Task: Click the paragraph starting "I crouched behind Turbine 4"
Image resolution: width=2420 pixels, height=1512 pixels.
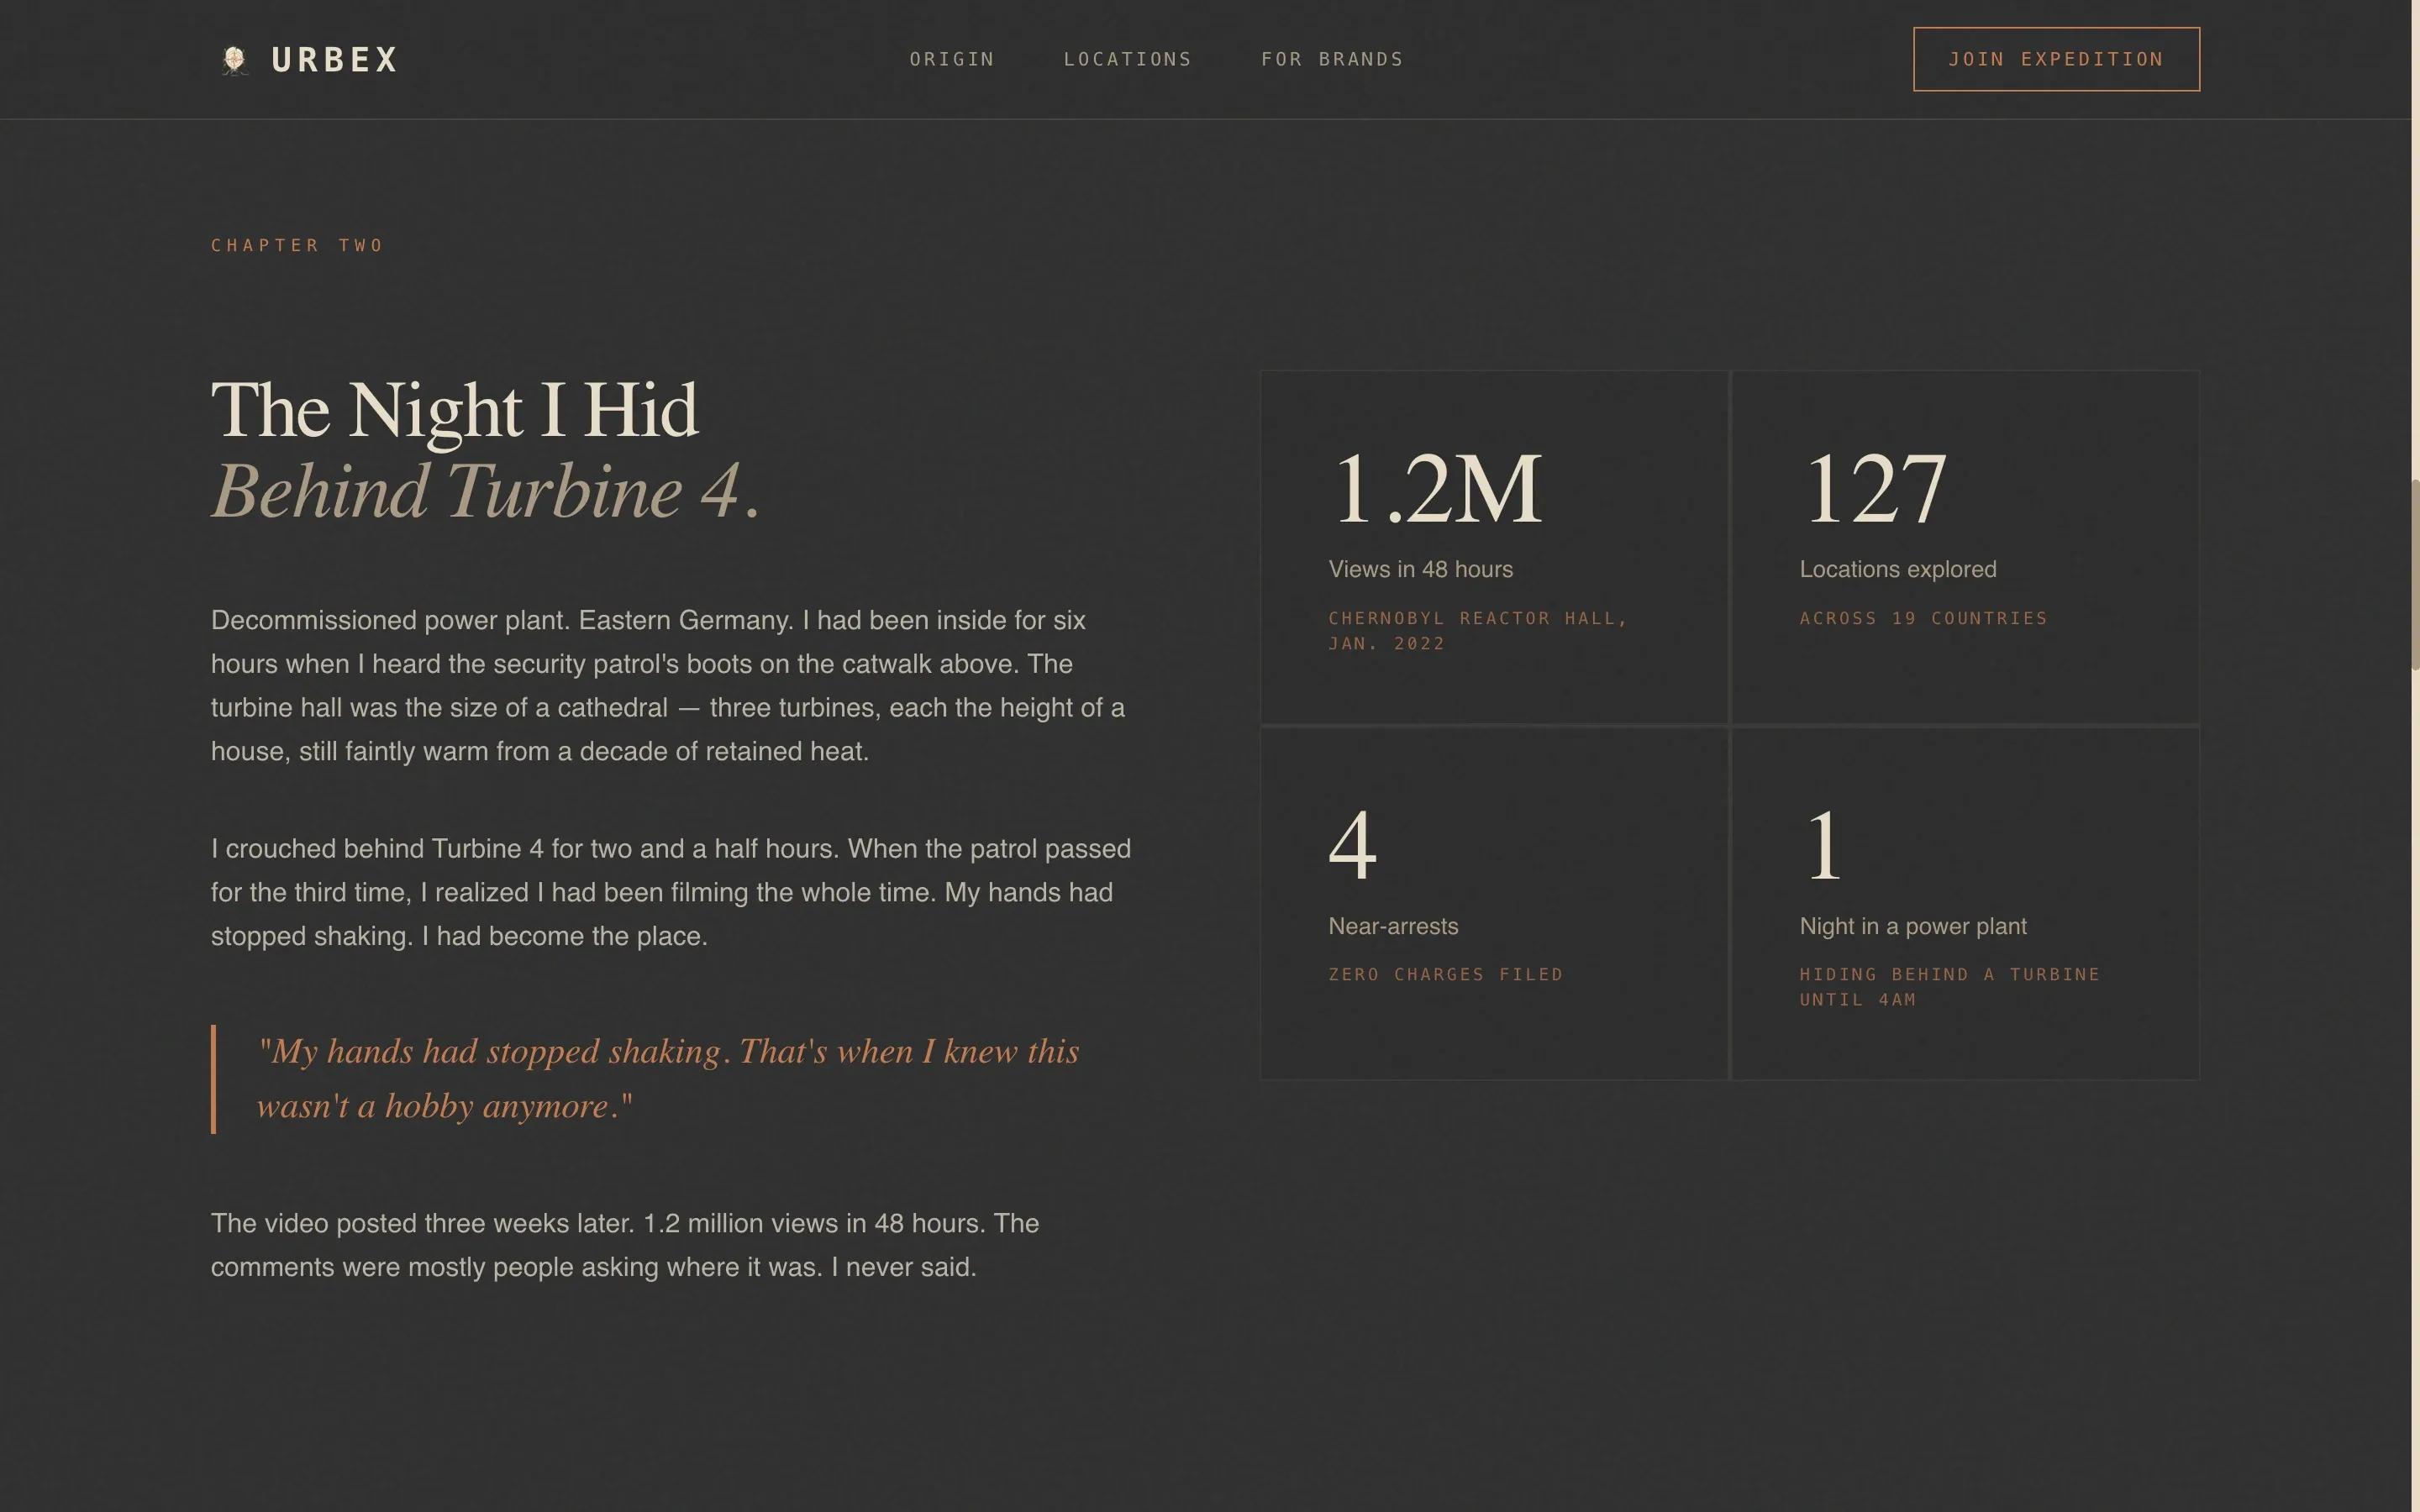Action: click(x=671, y=892)
